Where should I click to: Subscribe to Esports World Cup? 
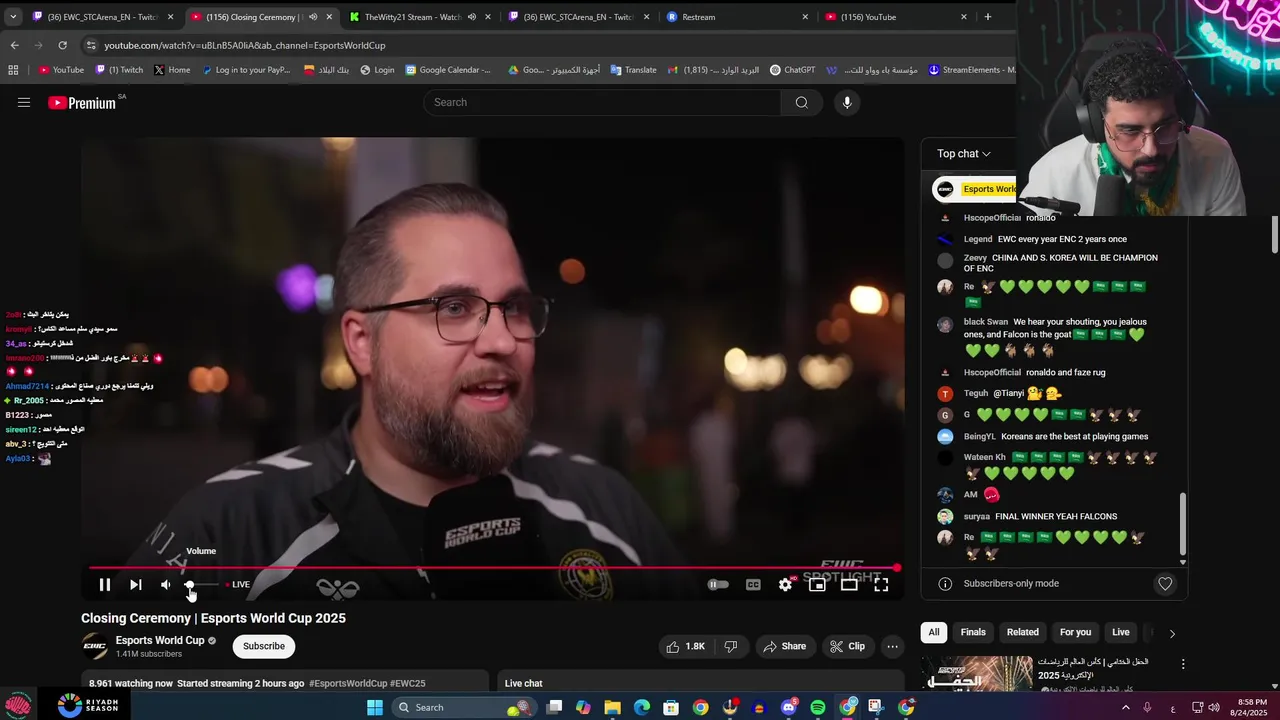(x=264, y=646)
